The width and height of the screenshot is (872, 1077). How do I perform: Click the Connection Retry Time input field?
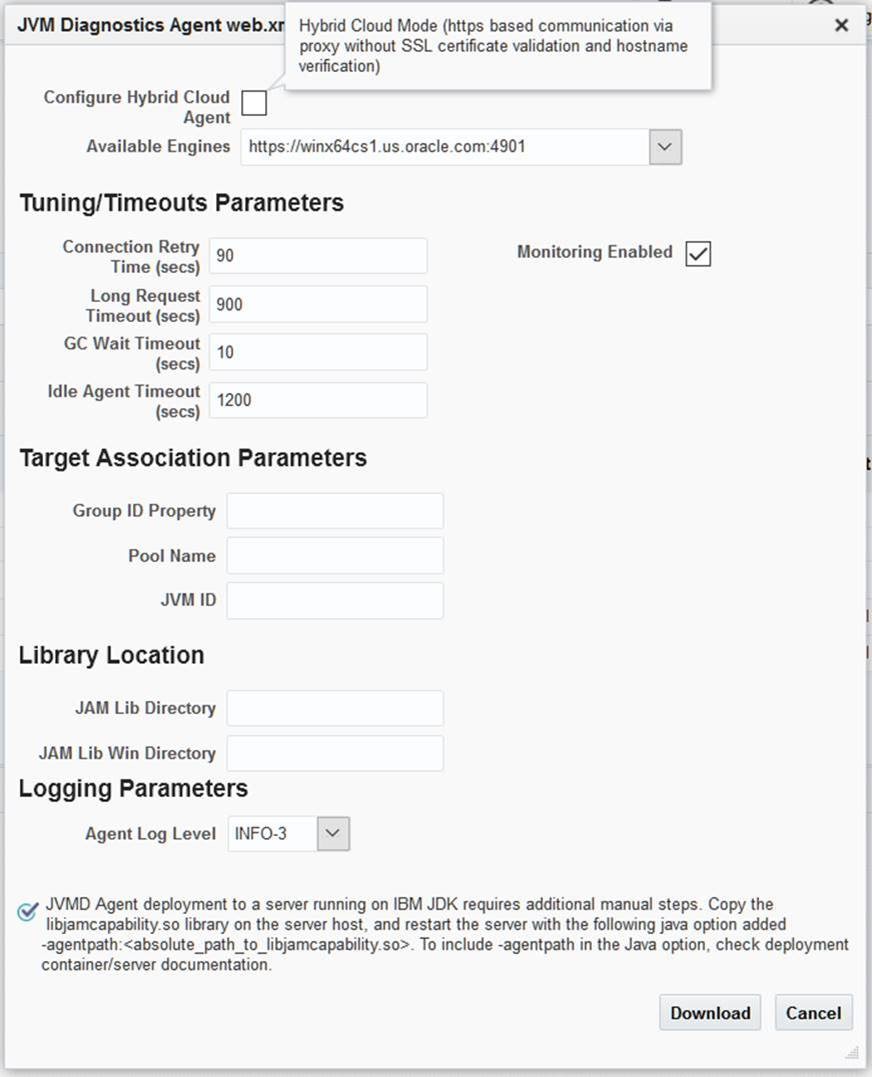317,255
